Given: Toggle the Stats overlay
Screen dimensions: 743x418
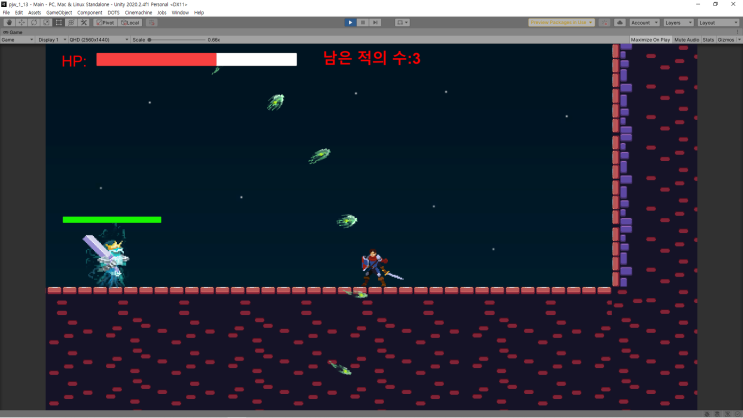Looking at the screenshot, I should (x=708, y=40).
